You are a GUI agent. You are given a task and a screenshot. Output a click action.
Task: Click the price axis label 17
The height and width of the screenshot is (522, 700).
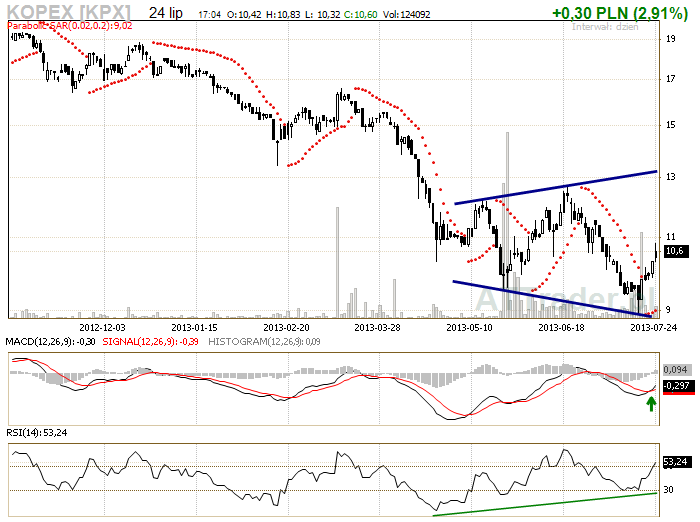(671, 79)
